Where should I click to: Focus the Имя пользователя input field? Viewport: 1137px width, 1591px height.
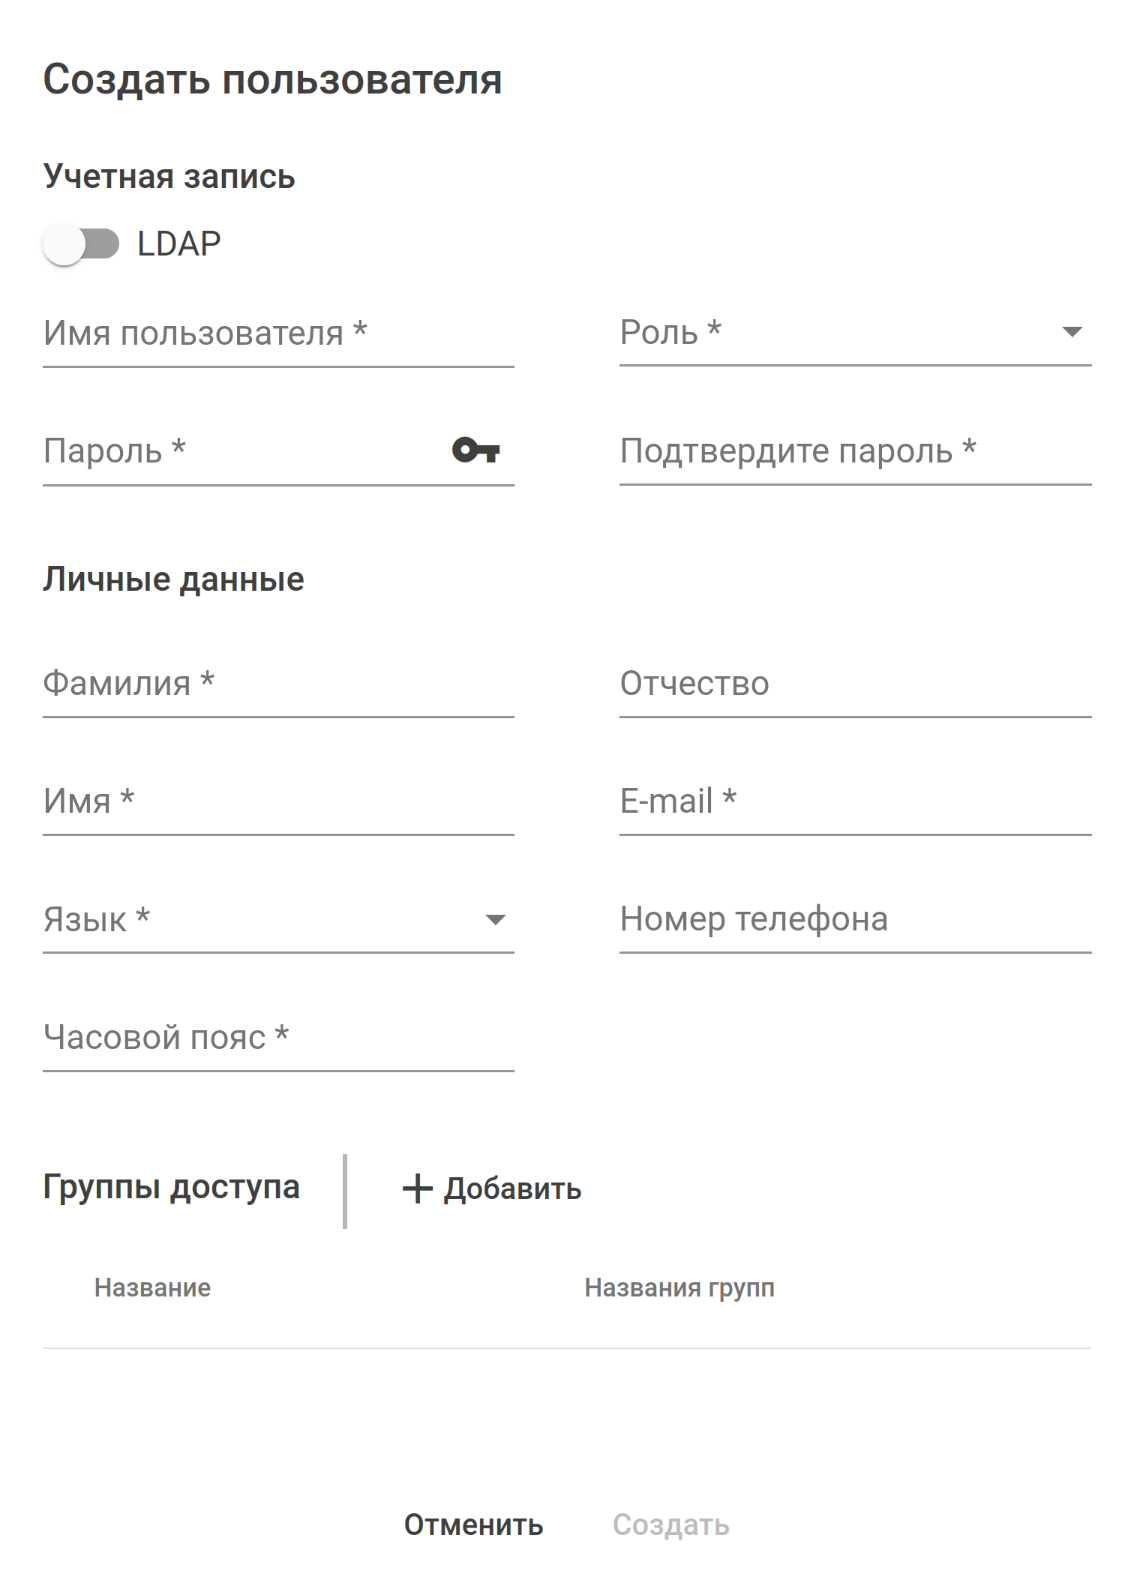[278, 335]
